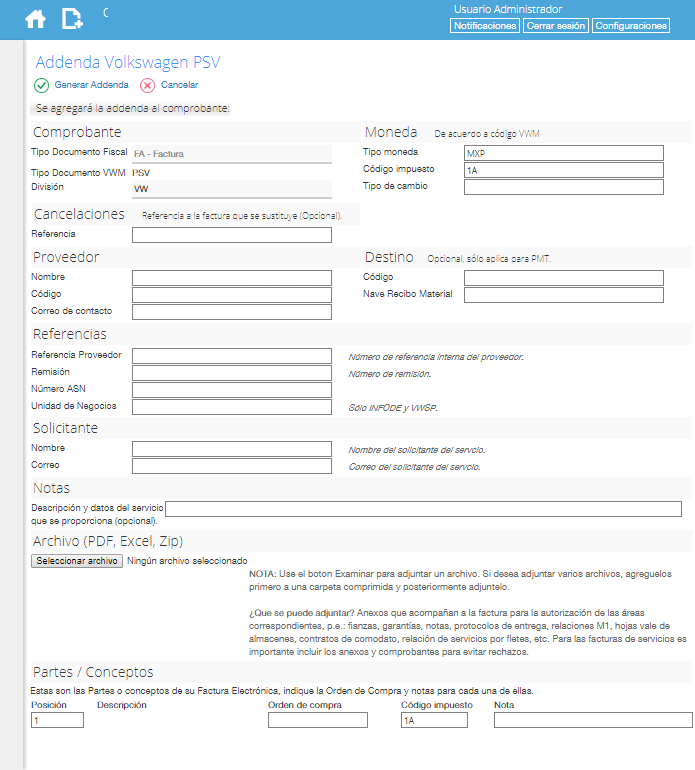Click the Ningún archivo seleccionado text

point(187,561)
